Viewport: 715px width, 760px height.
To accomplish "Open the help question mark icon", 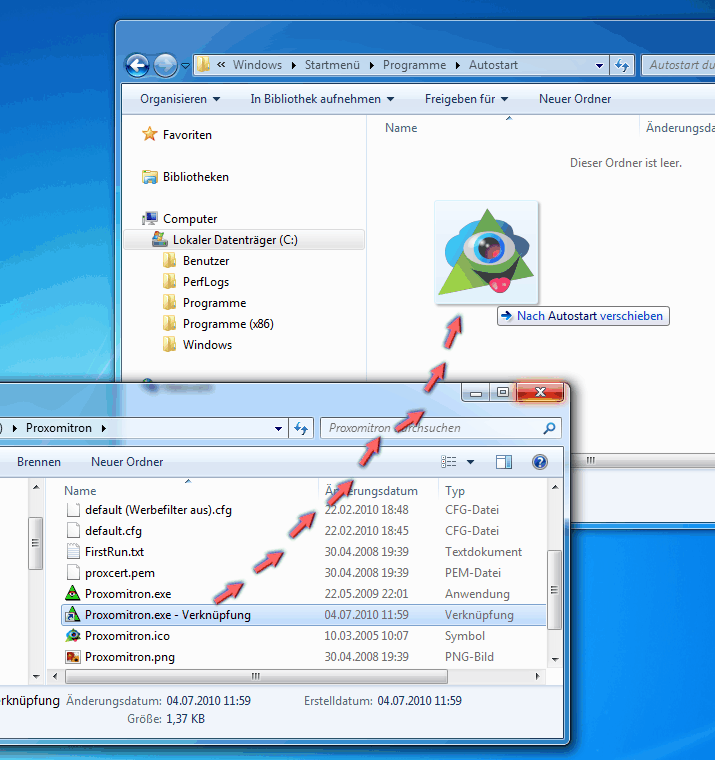I will click(540, 462).
